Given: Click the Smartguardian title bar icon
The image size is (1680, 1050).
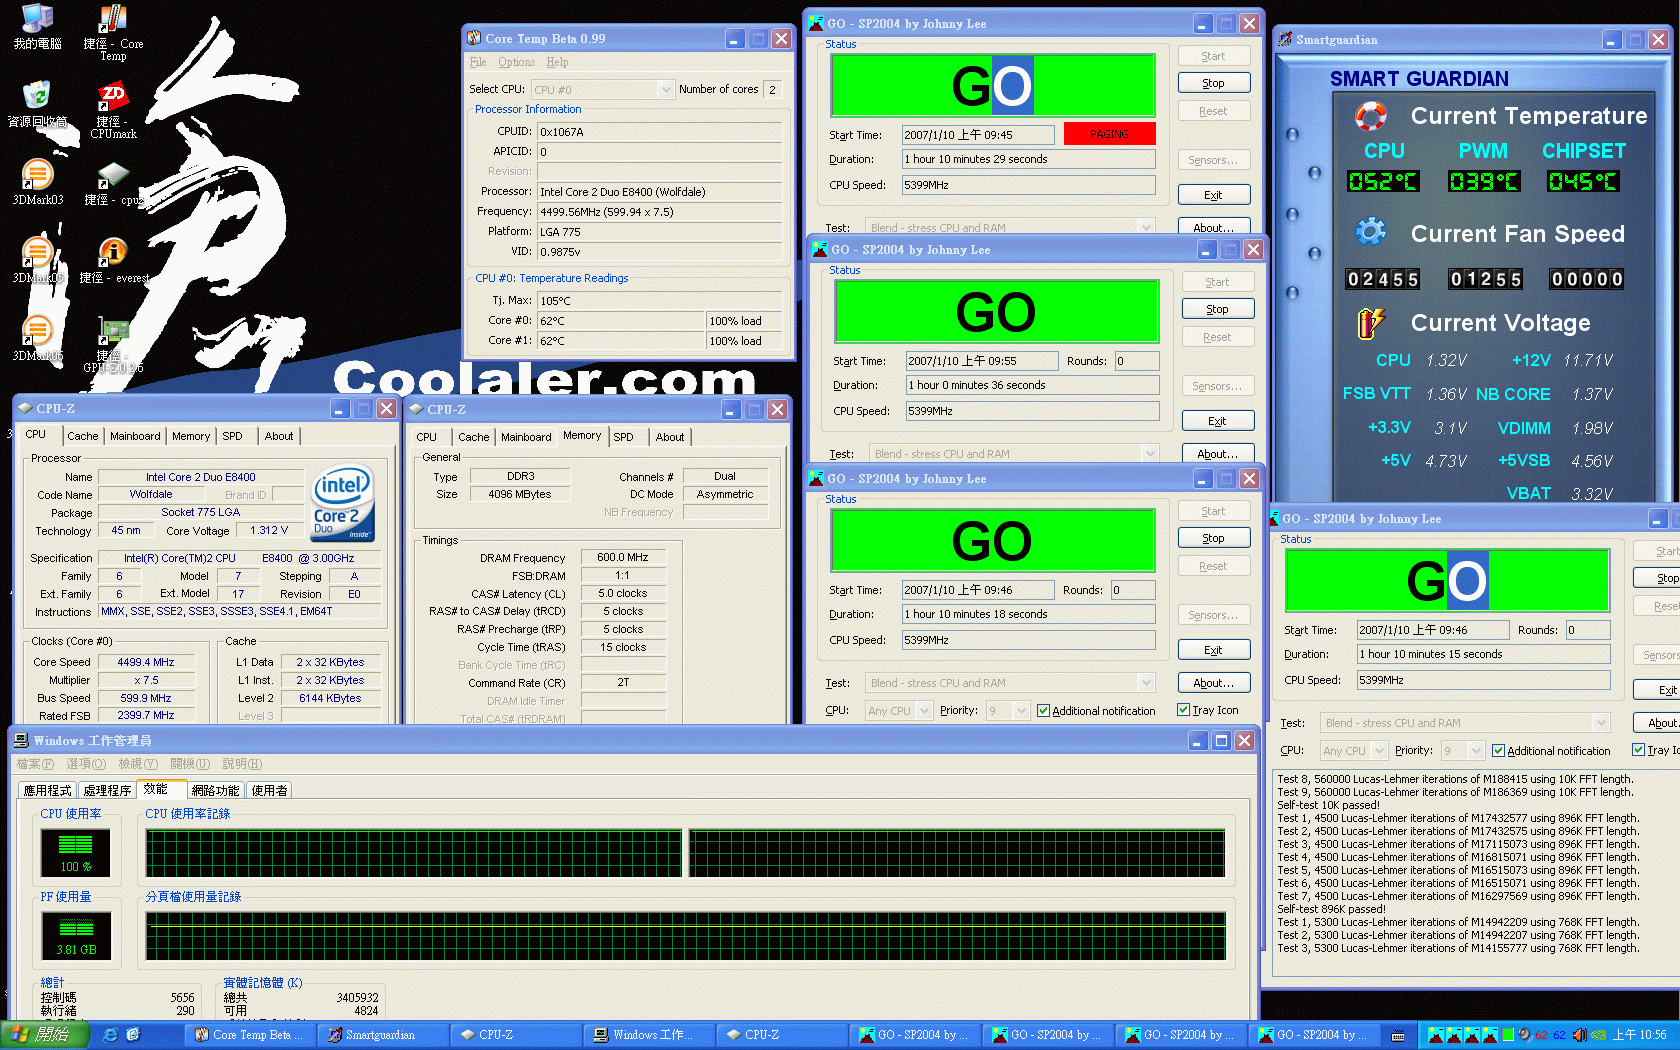Looking at the screenshot, I should tap(1285, 39).
